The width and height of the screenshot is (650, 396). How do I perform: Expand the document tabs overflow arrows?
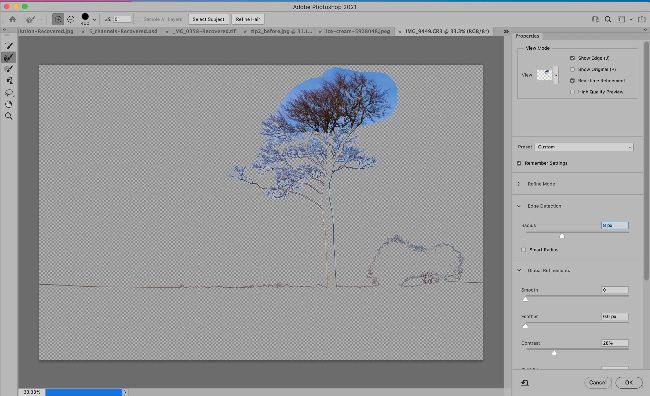click(x=506, y=31)
